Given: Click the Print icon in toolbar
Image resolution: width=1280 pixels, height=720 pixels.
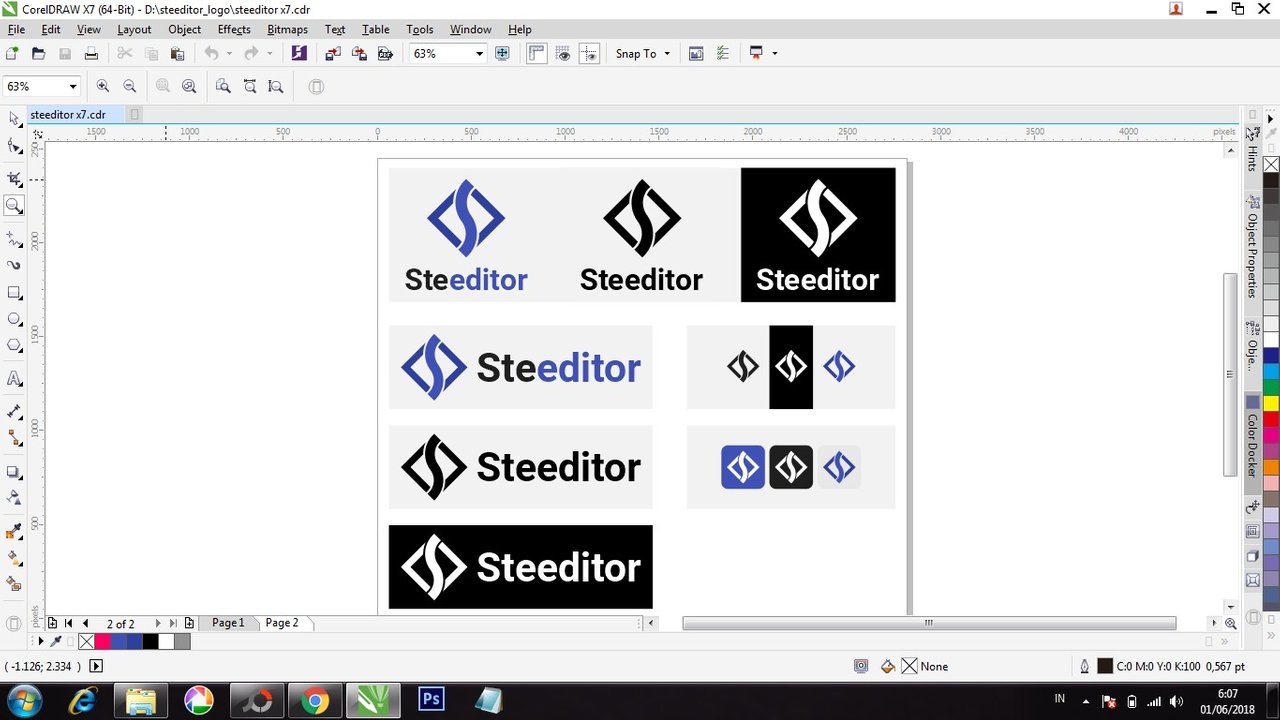Looking at the screenshot, I should 91,53.
